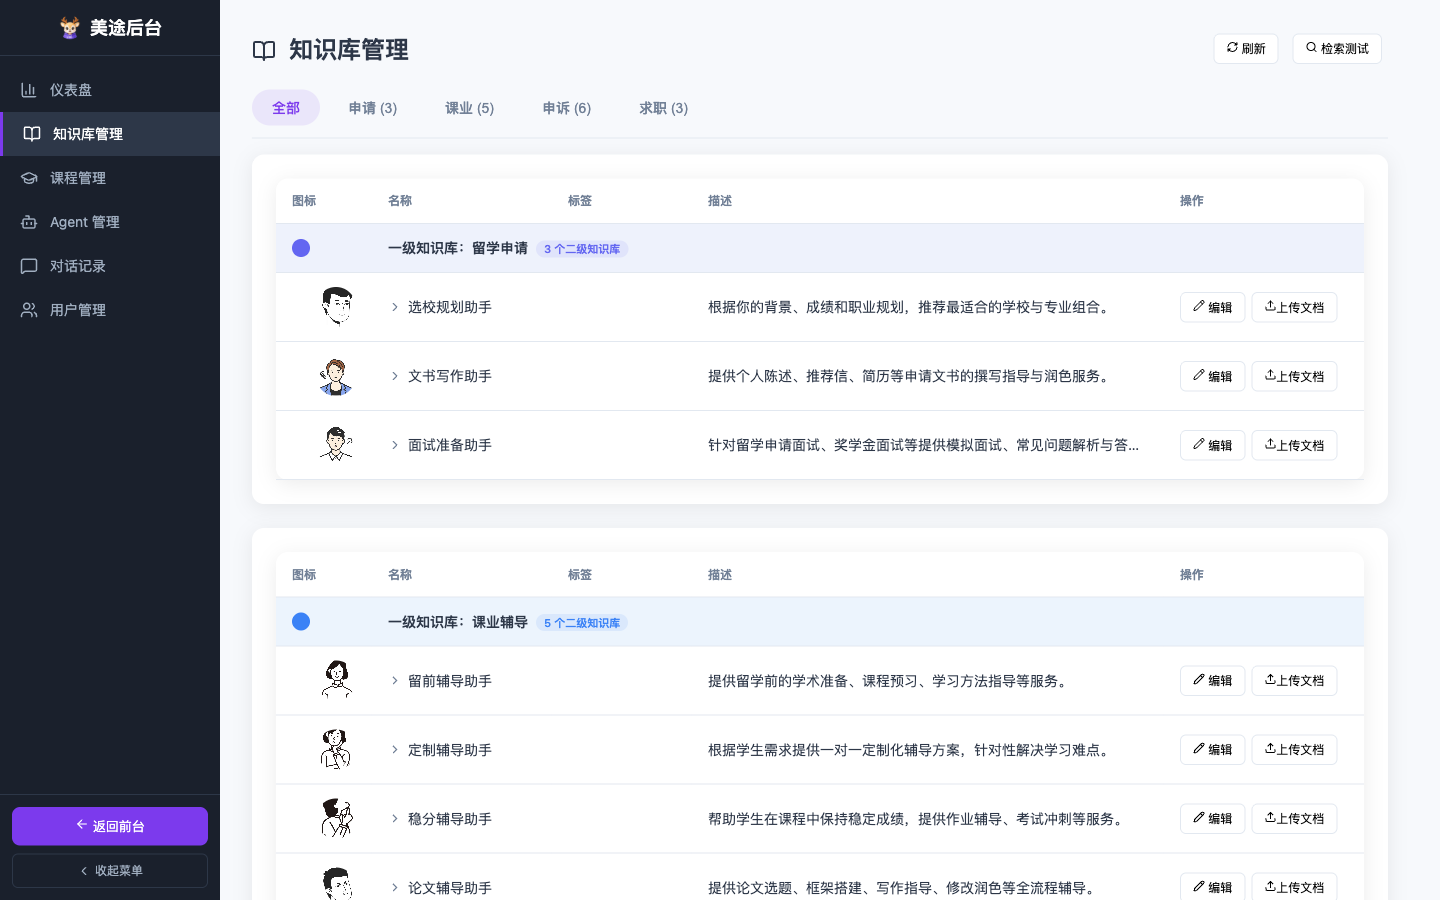
Task: Click the 知识库管理 book icon in sidebar
Action: (x=32, y=134)
